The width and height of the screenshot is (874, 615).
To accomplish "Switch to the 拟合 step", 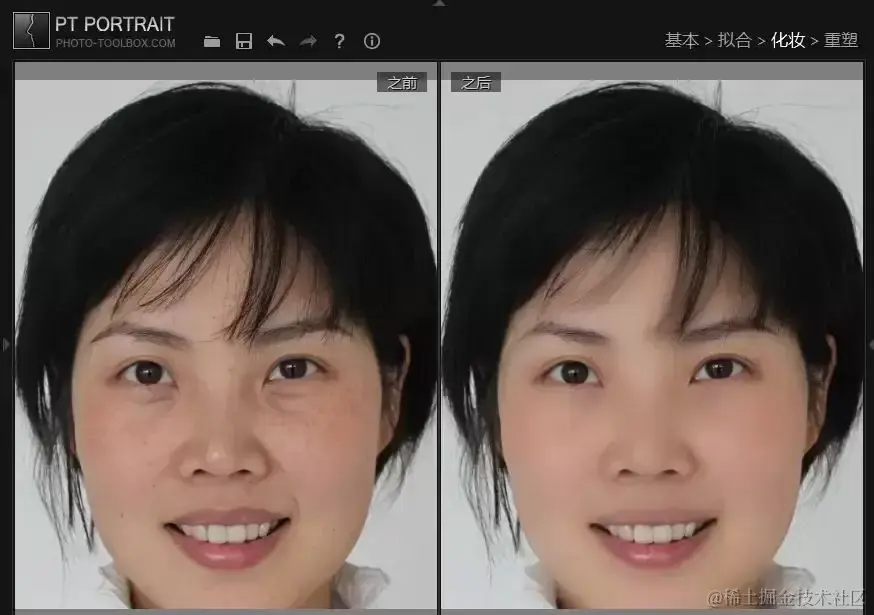I will (734, 40).
